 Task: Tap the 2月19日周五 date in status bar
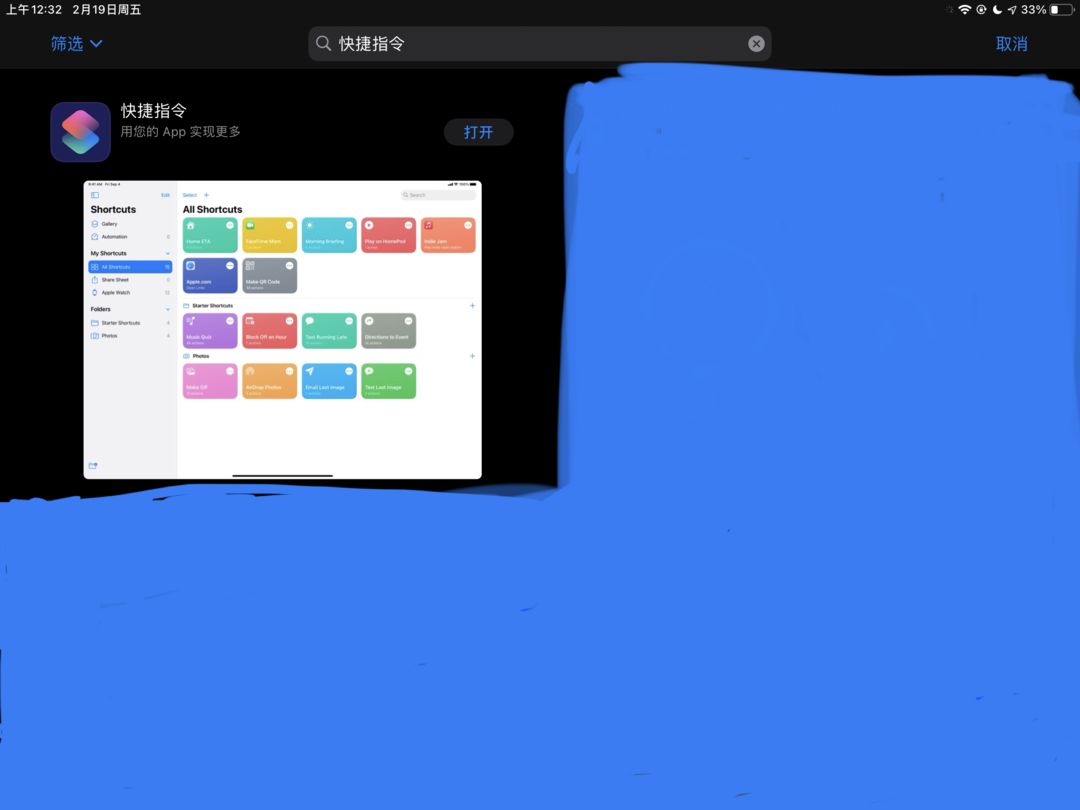coord(107,10)
